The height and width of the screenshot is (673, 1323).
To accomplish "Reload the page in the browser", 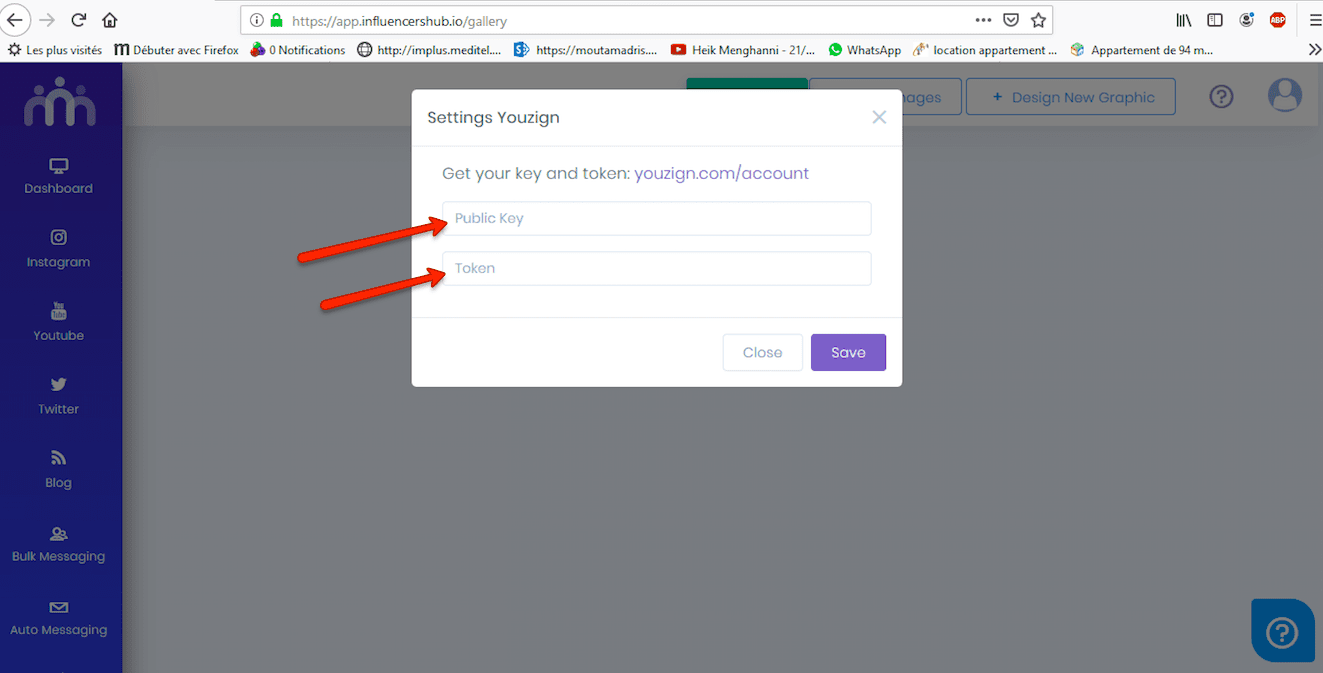I will pos(78,20).
